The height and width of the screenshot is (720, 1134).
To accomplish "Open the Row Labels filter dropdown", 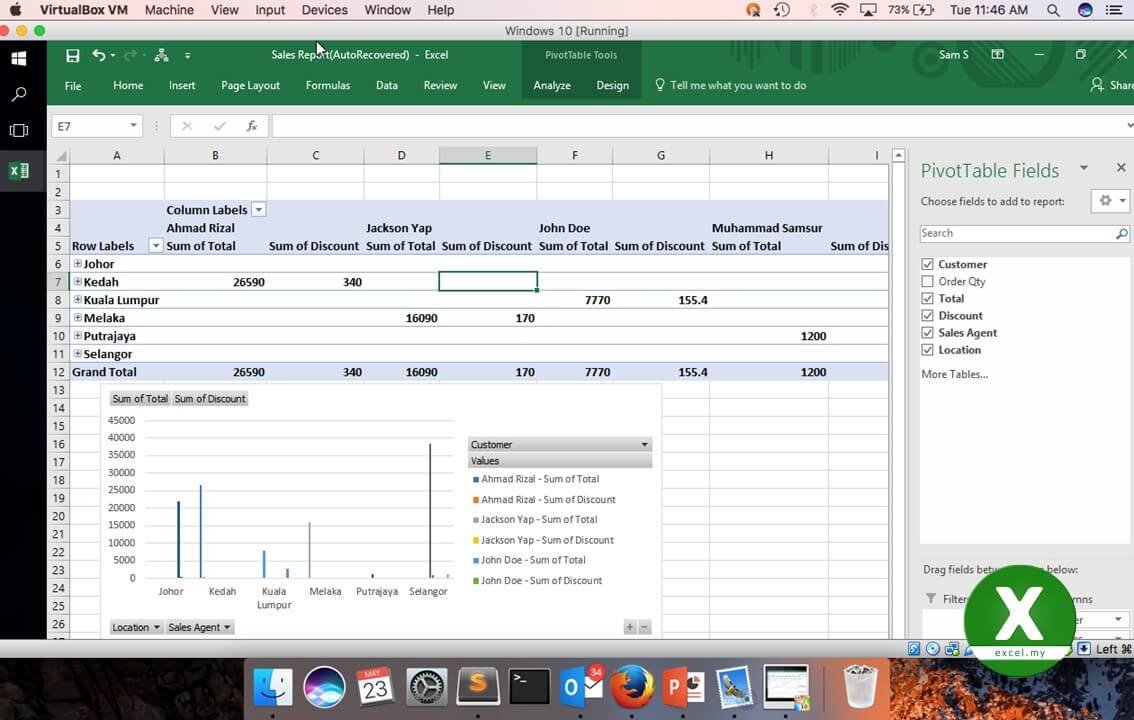I will (x=156, y=246).
